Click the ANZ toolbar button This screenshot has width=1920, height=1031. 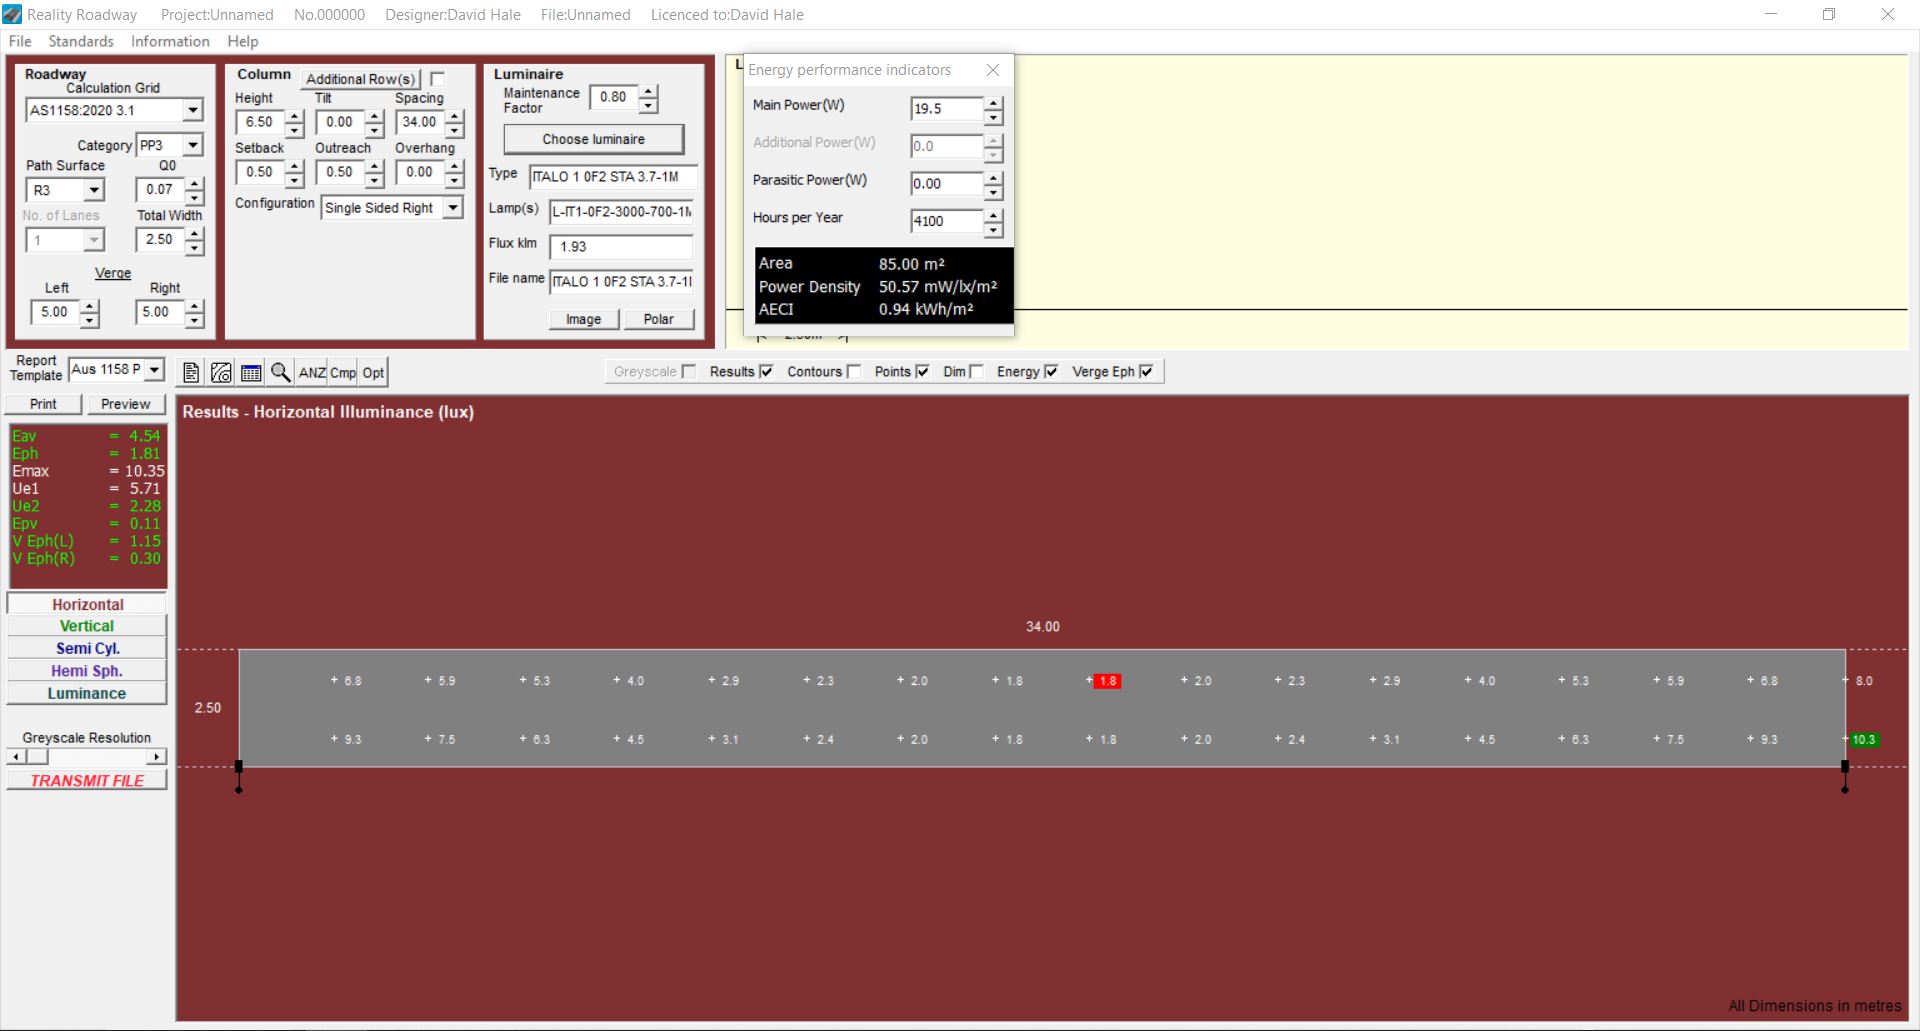pyautogui.click(x=312, y=373)
